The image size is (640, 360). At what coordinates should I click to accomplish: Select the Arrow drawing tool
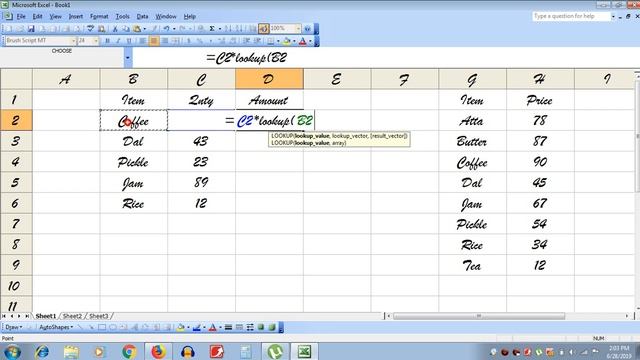point(91,327)
